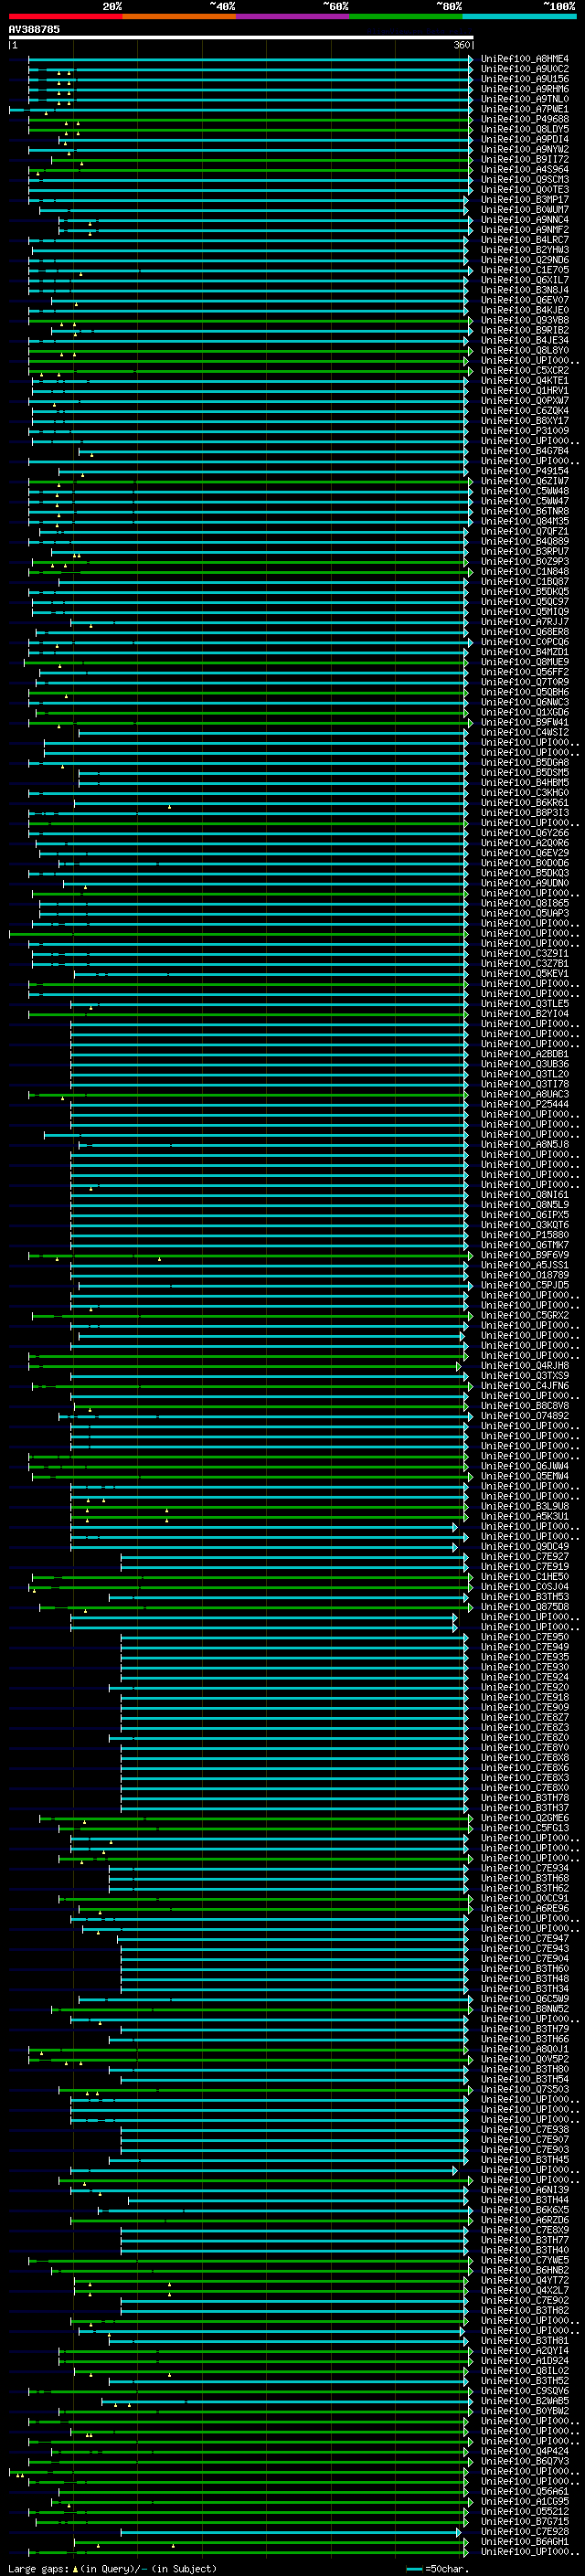The width and height of the screenshot is (585, 2576).
Task: Select the UniRef100_Q29ND6 label
Action: [525, 260]
